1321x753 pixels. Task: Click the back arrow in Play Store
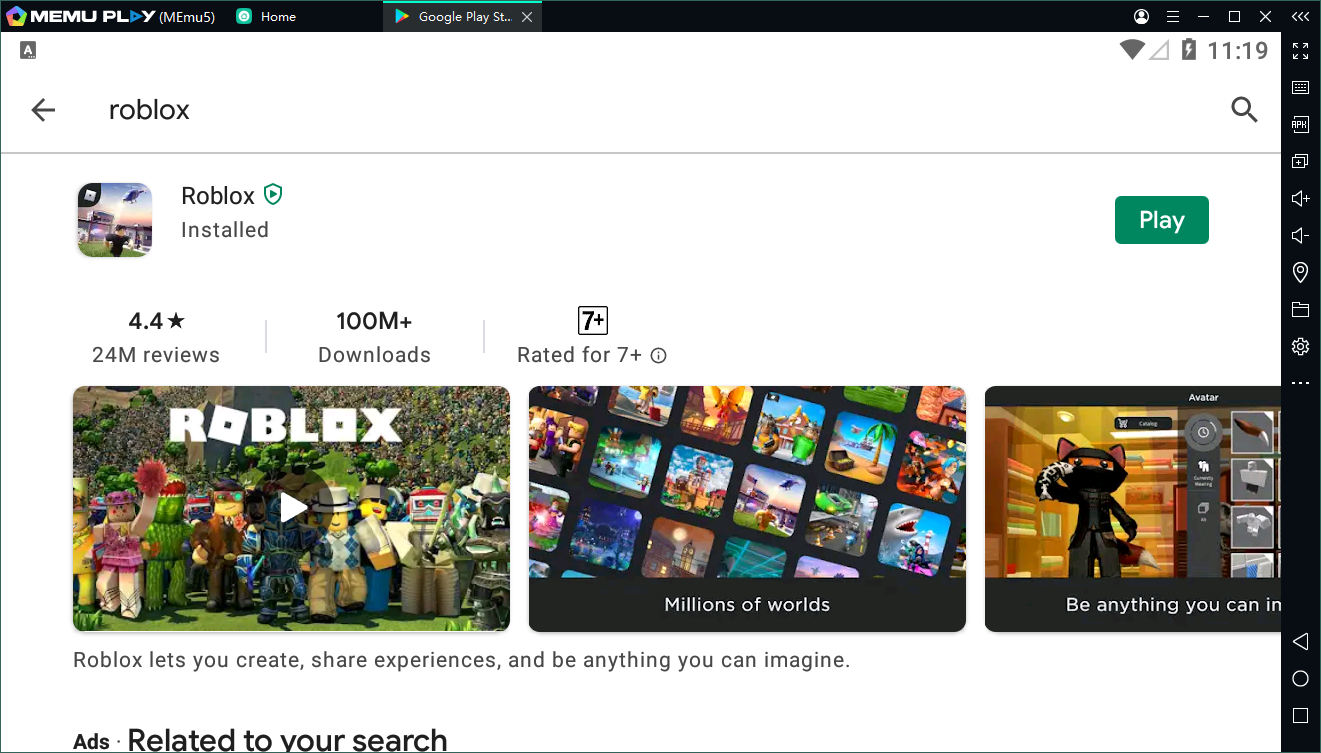pos(43,110)
